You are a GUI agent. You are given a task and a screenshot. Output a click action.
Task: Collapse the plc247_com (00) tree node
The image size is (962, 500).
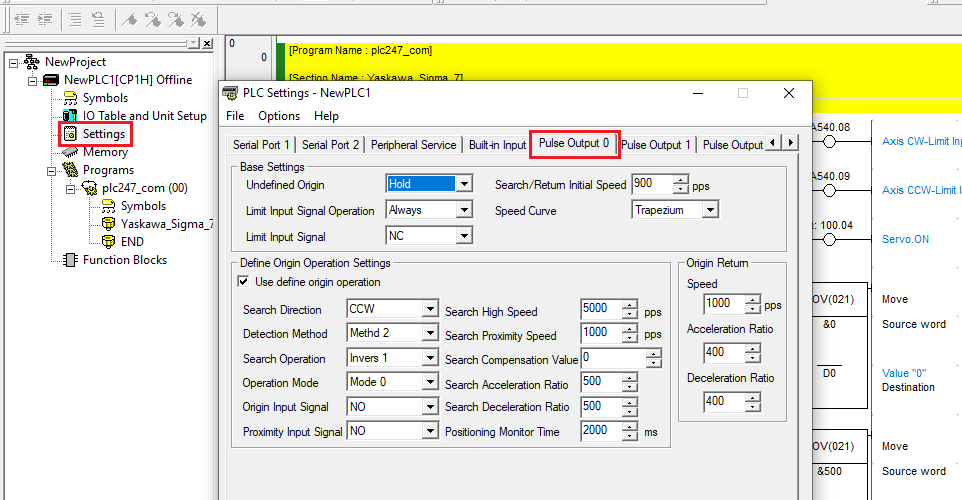[x=71, y=189]
